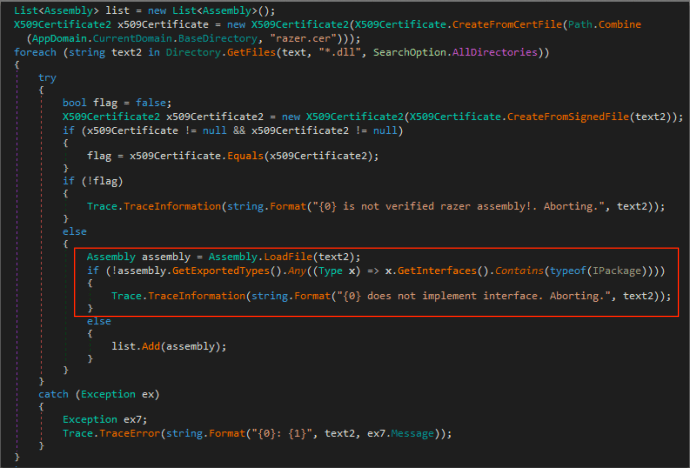Place cursor on the try keyword

[x=47, y=77]
